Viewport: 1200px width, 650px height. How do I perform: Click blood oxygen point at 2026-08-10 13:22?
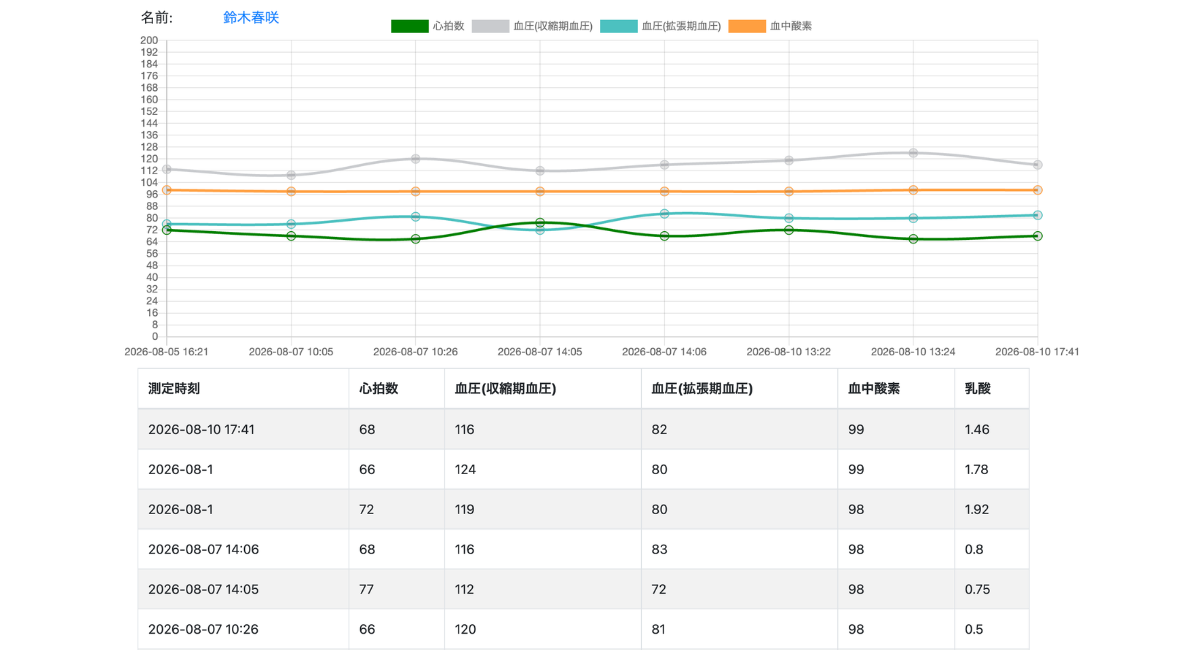click(789, 191)
